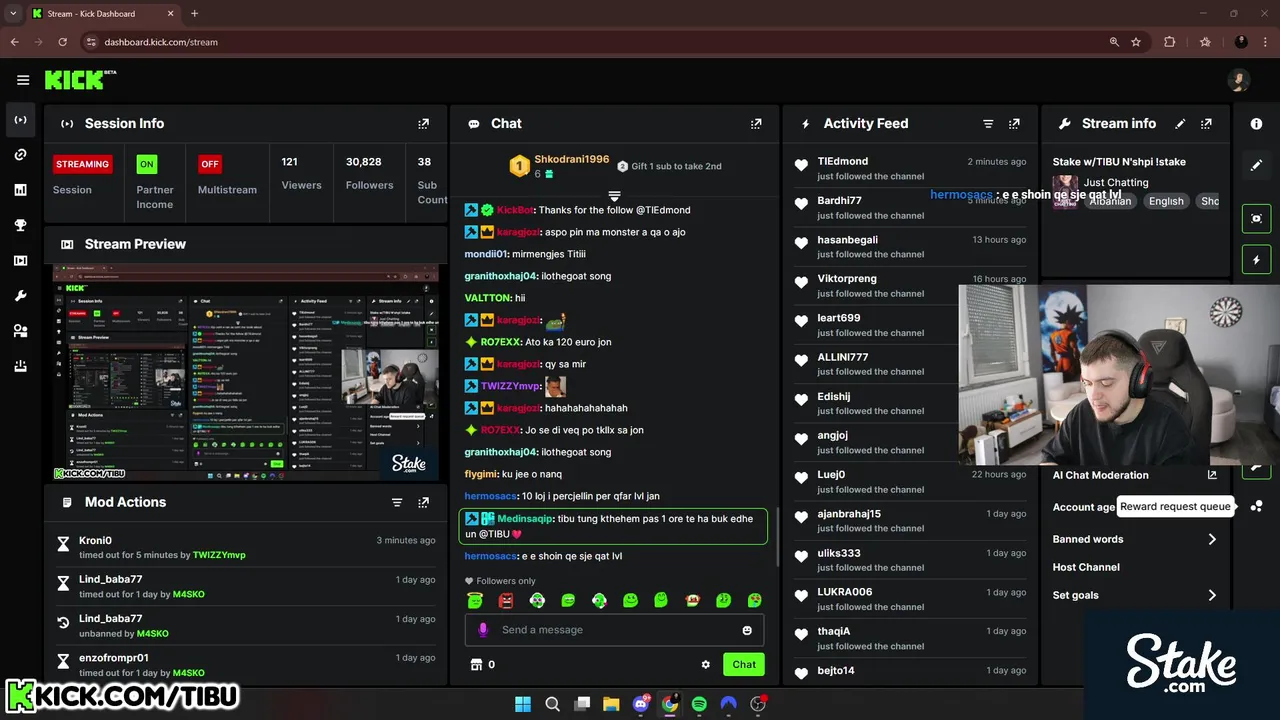Image resolution: width=1280 pixels, height=720 pixels.
Task: Click the Stream Preview video thumbnail
Action: [x=246, y=372]
